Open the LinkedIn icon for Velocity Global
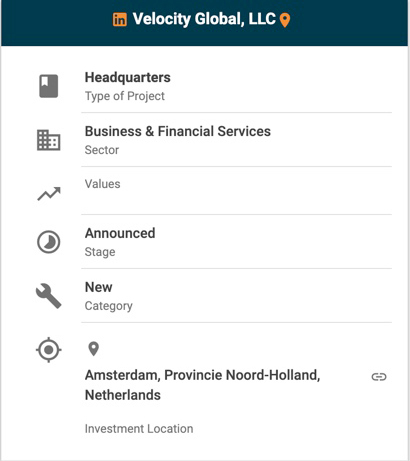This screenshot has width=410, height=461. pyautogui.click(x=120, y=19)
